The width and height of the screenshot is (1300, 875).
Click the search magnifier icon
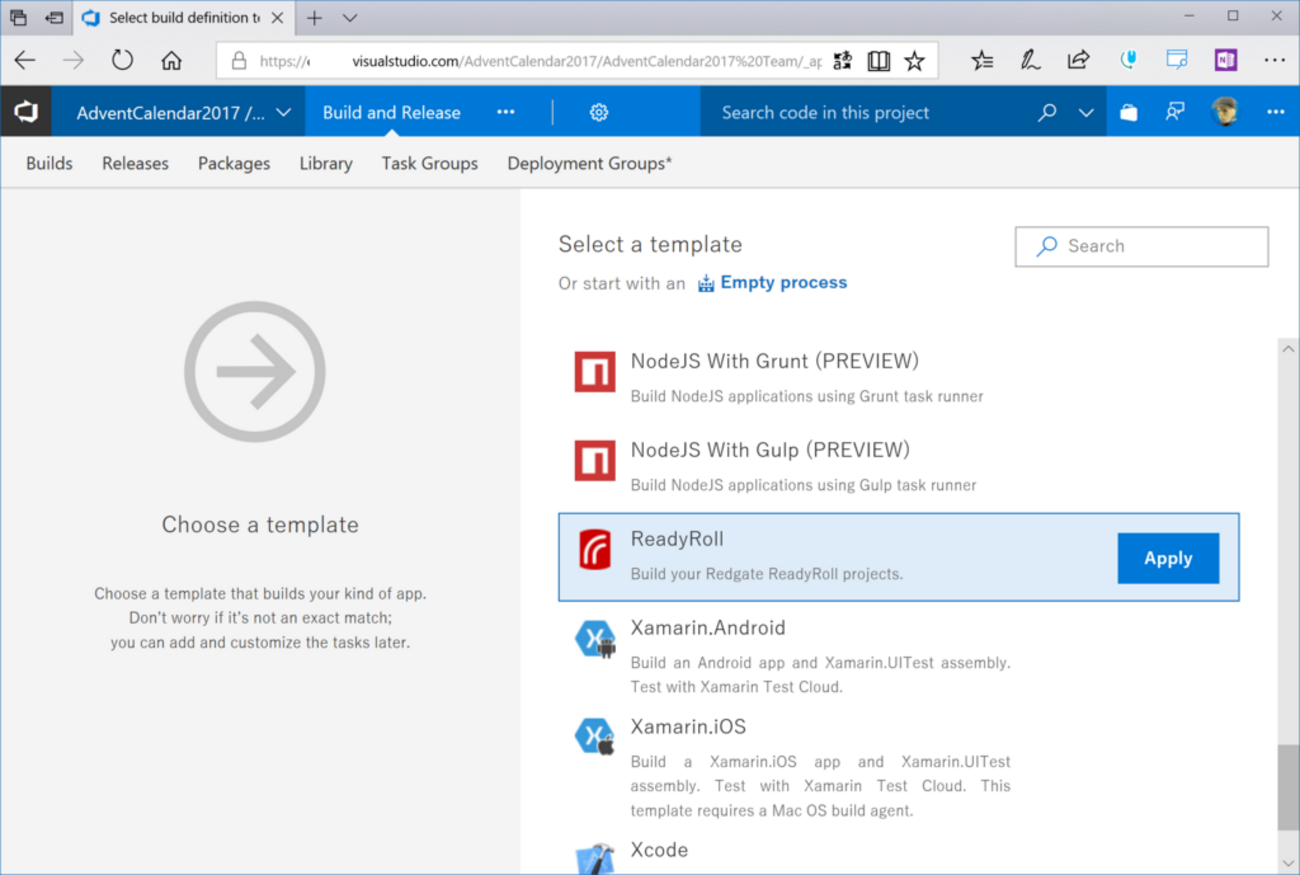pos(1047,112)
